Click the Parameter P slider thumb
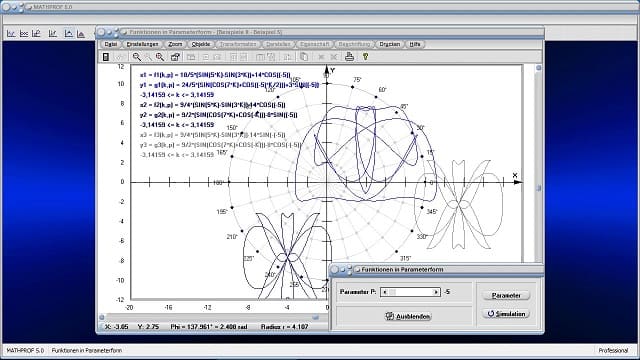The width and height of the screenshot is (640, 360). click(x=392, y=292)
